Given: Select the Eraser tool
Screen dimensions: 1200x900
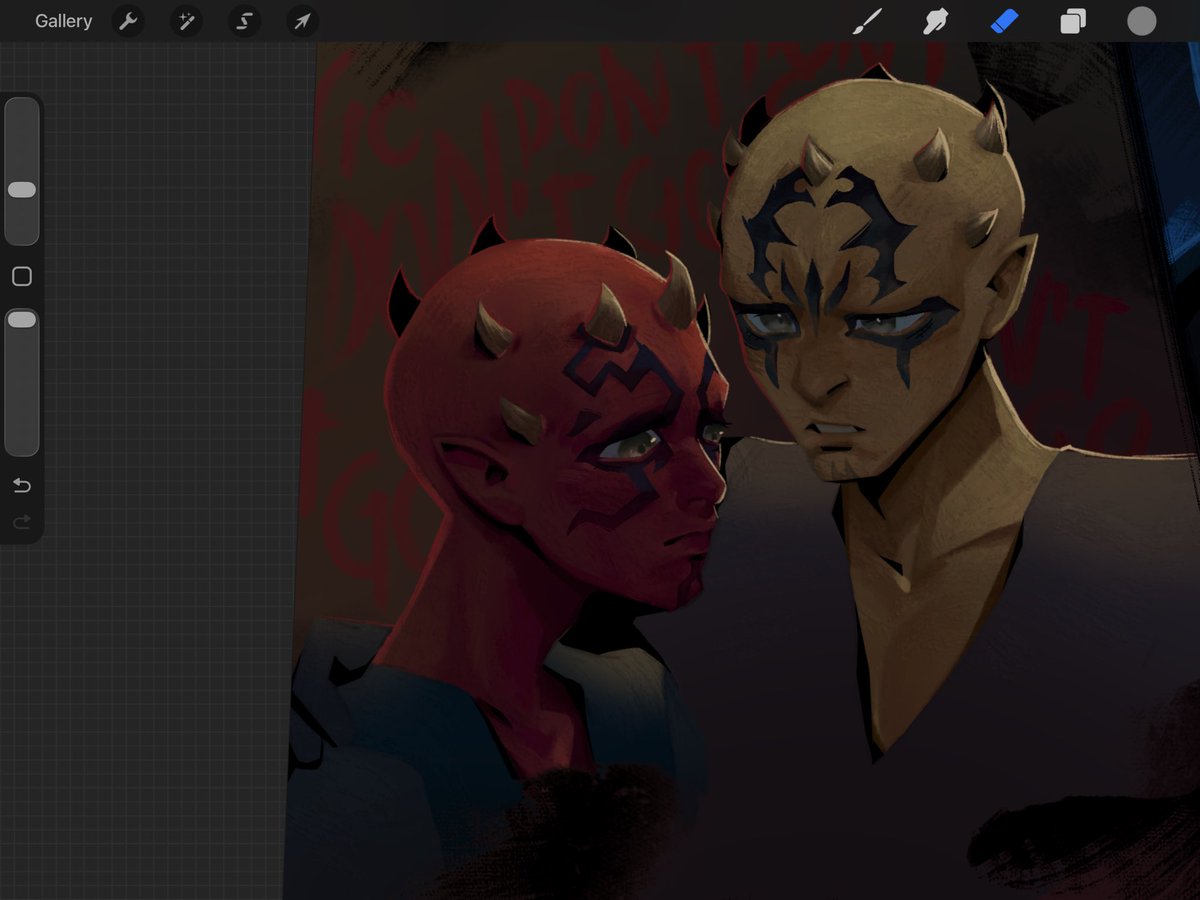Looking at the screenshot, I should pyautogui.click(x=1004, y=21).
